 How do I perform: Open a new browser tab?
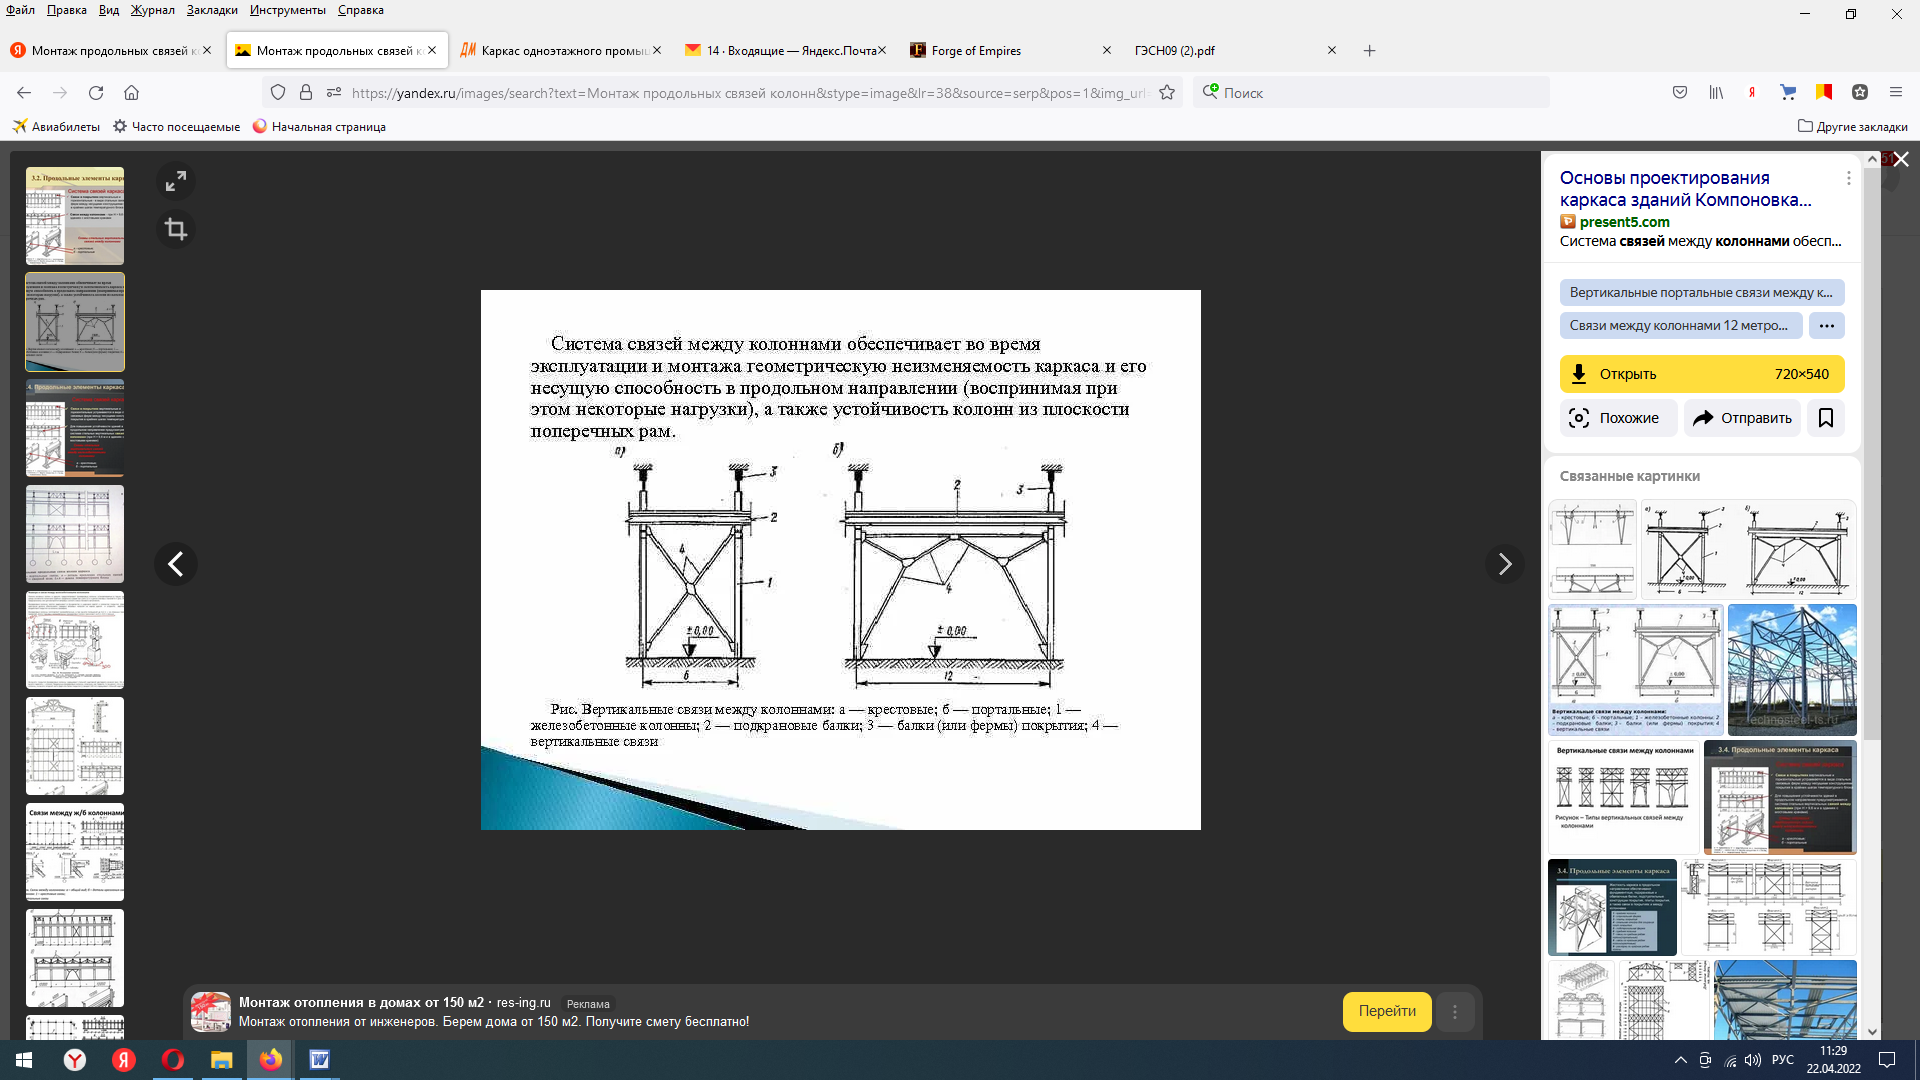[x=1369, y=51]
